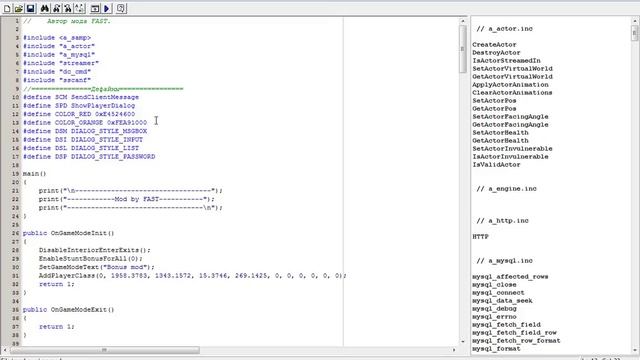This screenshot has height=360, width=640.
Task: Select ApplyActorAnimation in the function list
Action: click(510, 84)
